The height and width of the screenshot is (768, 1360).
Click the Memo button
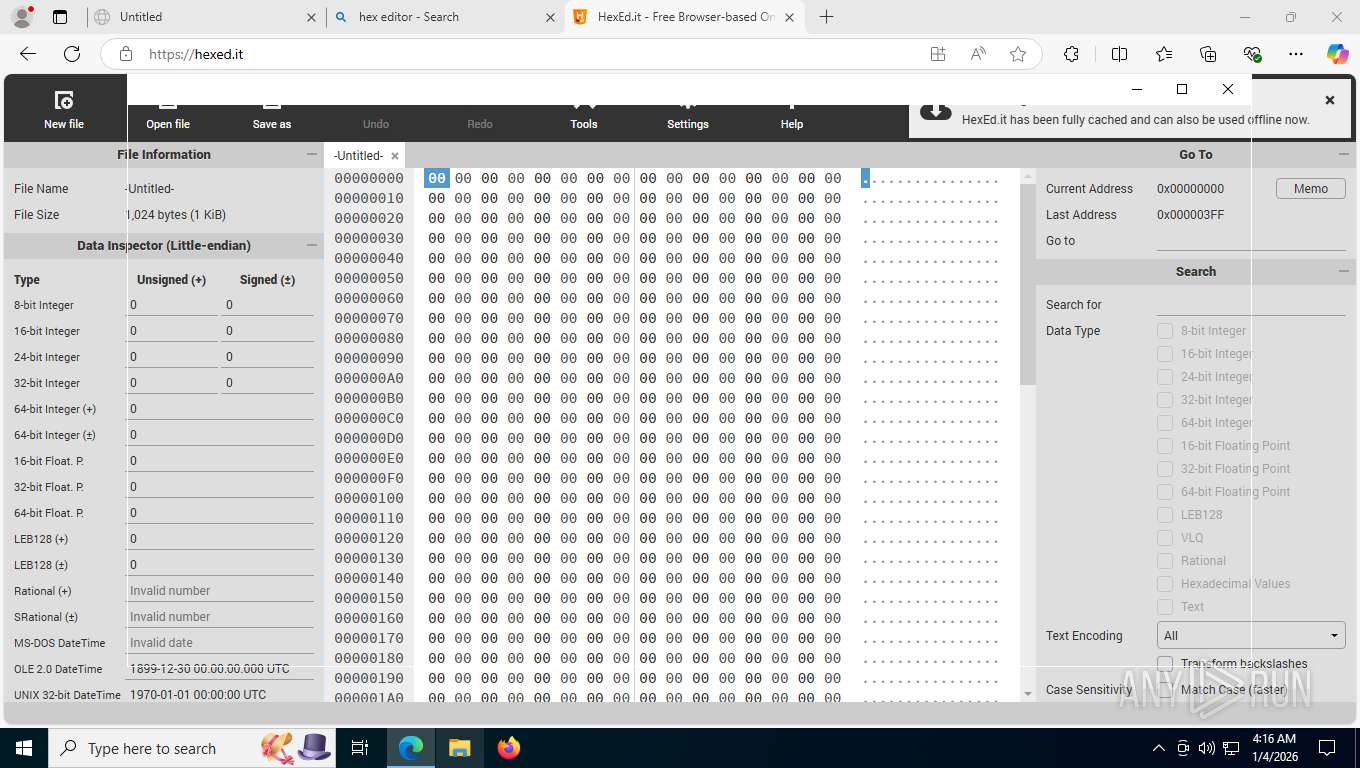pos(1311,188)
